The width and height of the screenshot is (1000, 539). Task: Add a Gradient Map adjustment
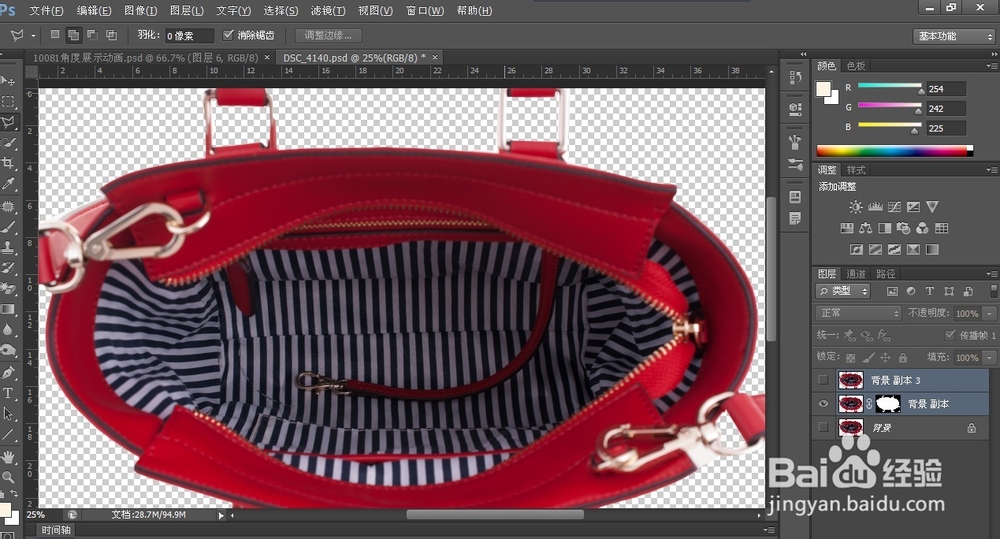(932, 249)
